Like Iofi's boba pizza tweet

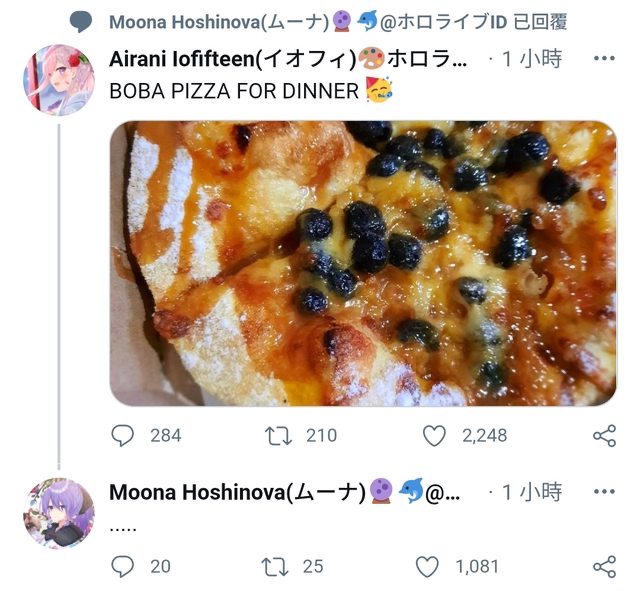[x=433, y=435]
